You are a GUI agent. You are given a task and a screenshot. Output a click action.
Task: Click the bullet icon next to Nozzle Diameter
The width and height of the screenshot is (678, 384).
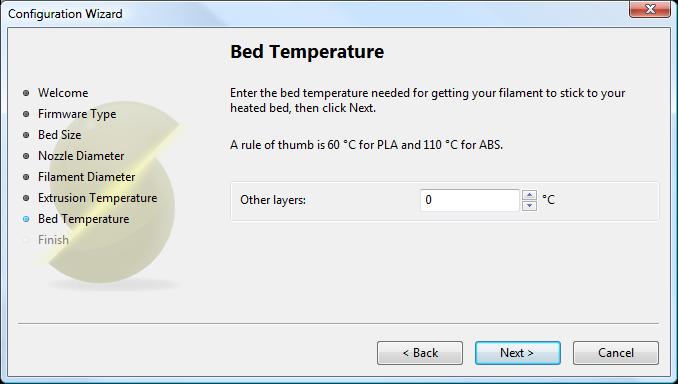pyautogui.click(x=26, y=156)
